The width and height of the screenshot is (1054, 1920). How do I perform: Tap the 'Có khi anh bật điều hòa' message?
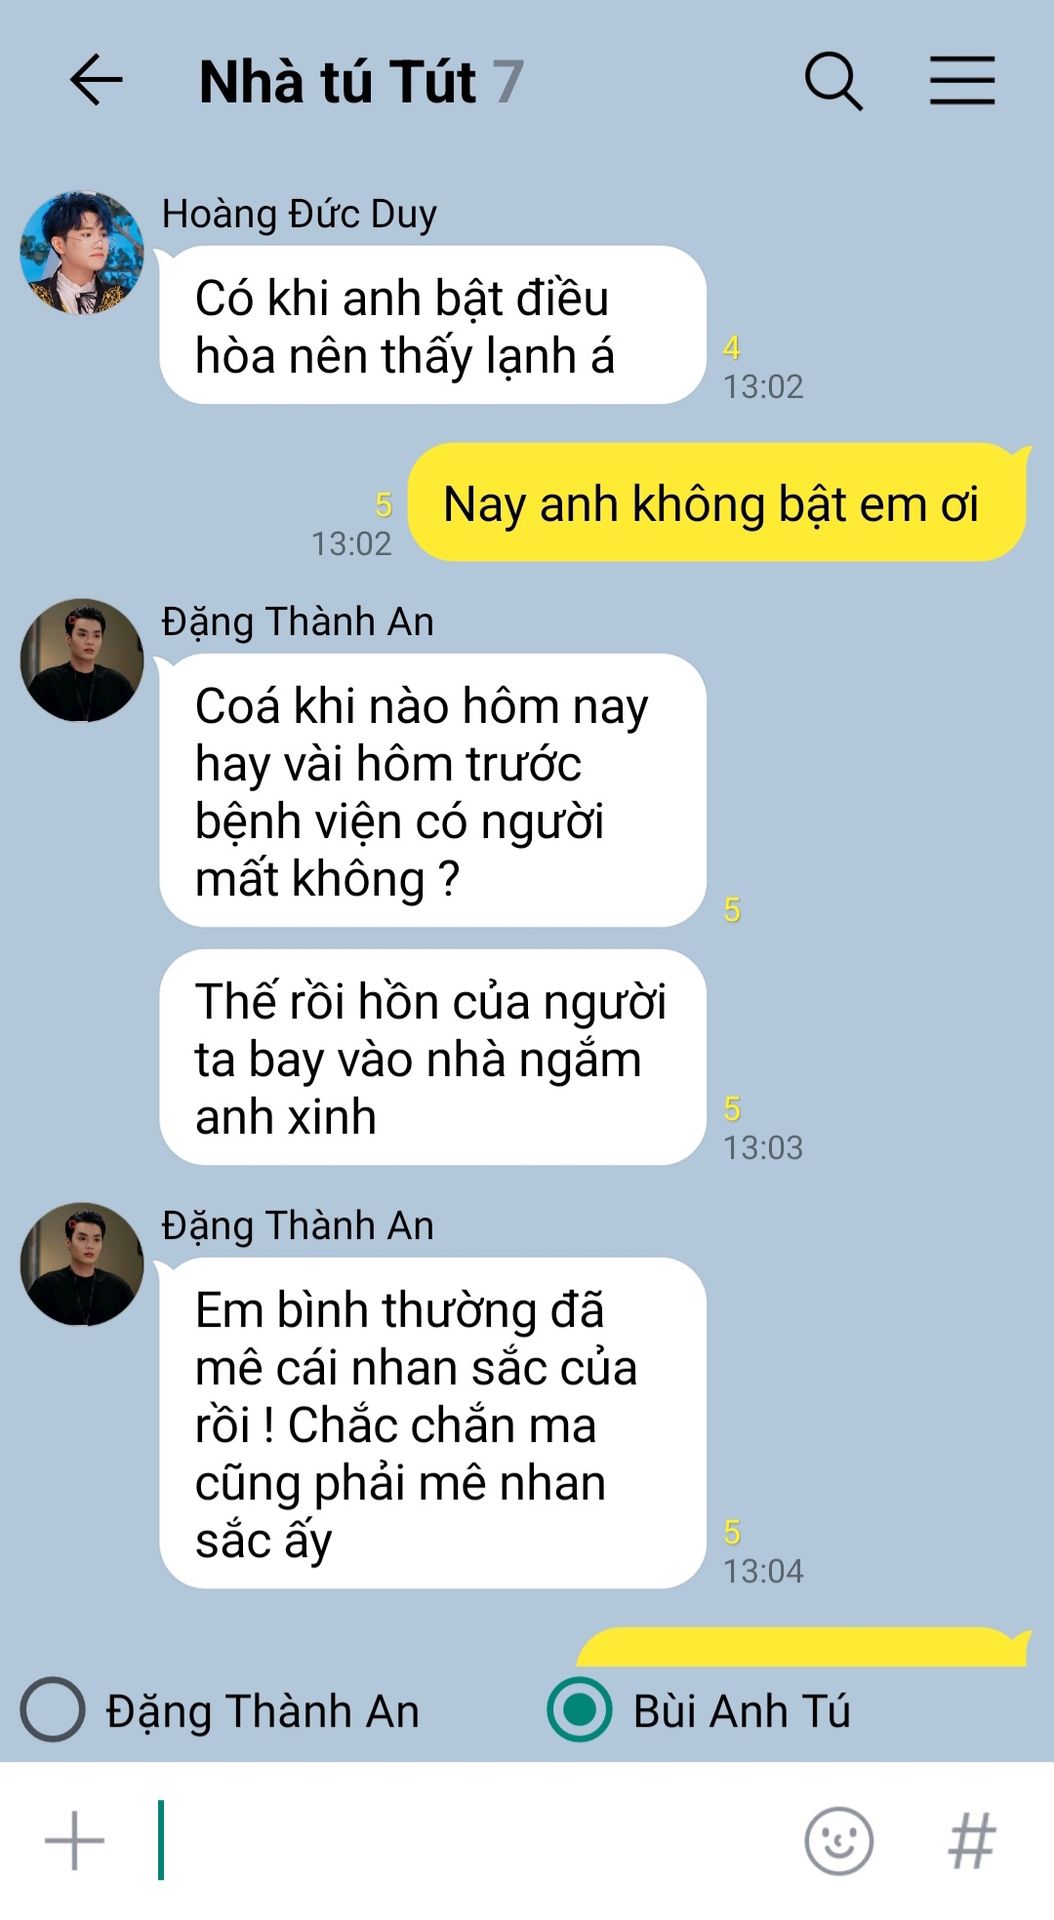click(x=433, y=326)
